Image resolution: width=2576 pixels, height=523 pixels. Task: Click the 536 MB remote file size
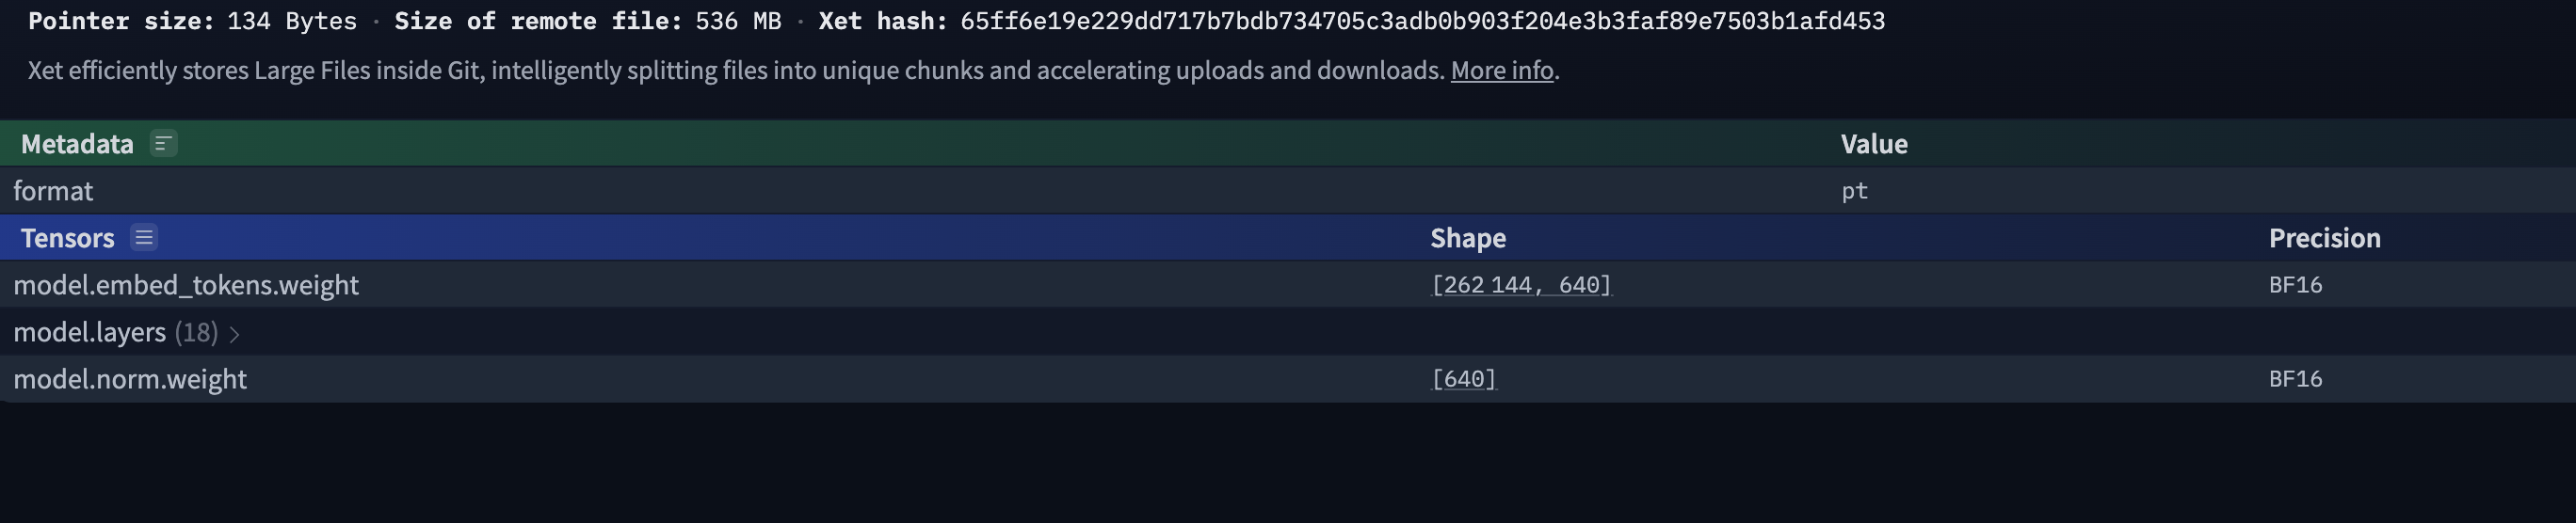(x=738, y=21)
